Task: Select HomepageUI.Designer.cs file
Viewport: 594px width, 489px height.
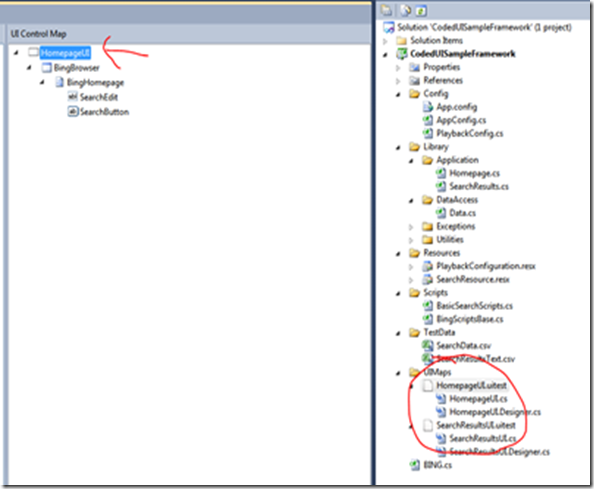Action: [x=495, y=412]
